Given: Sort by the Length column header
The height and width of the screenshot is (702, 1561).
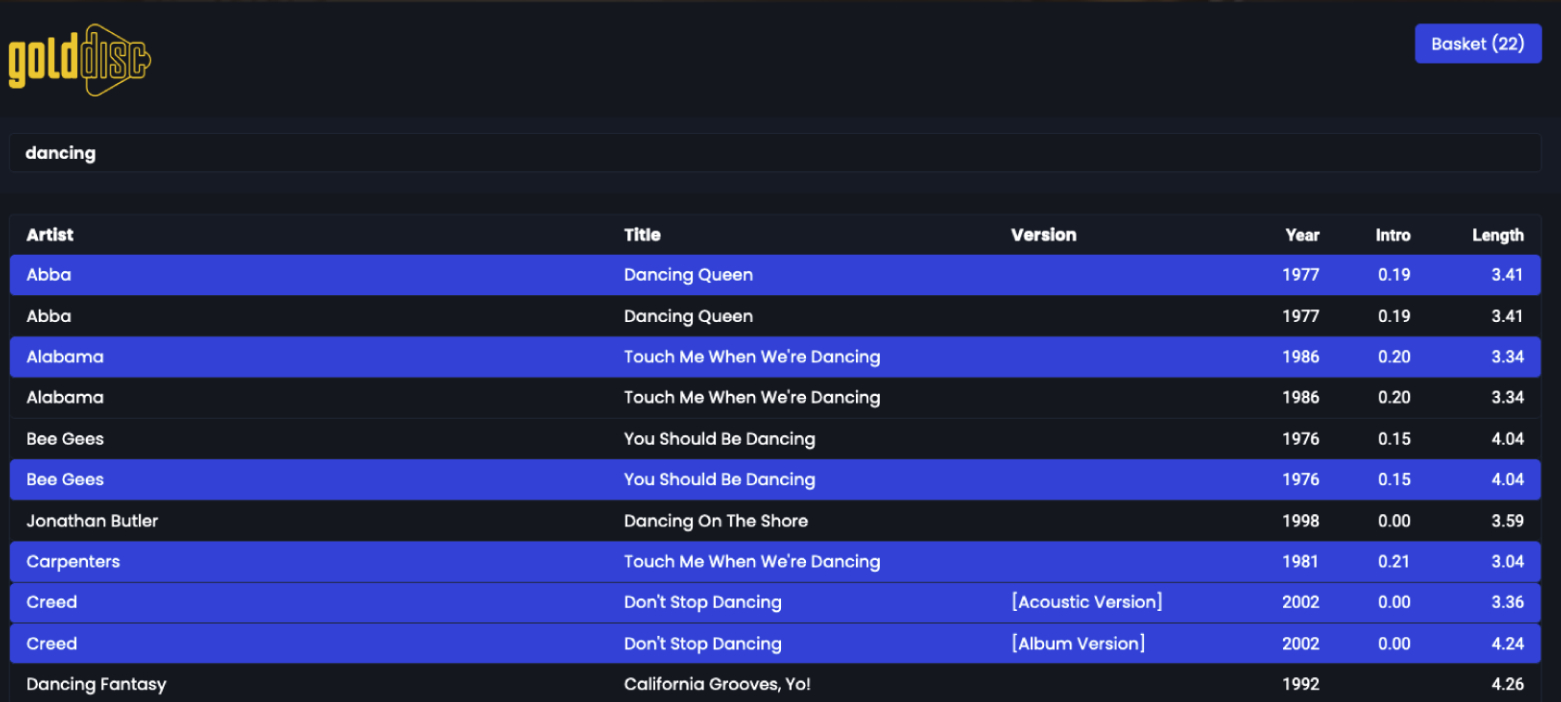Looking at the screenshot, I should (x=1497, y=235).
